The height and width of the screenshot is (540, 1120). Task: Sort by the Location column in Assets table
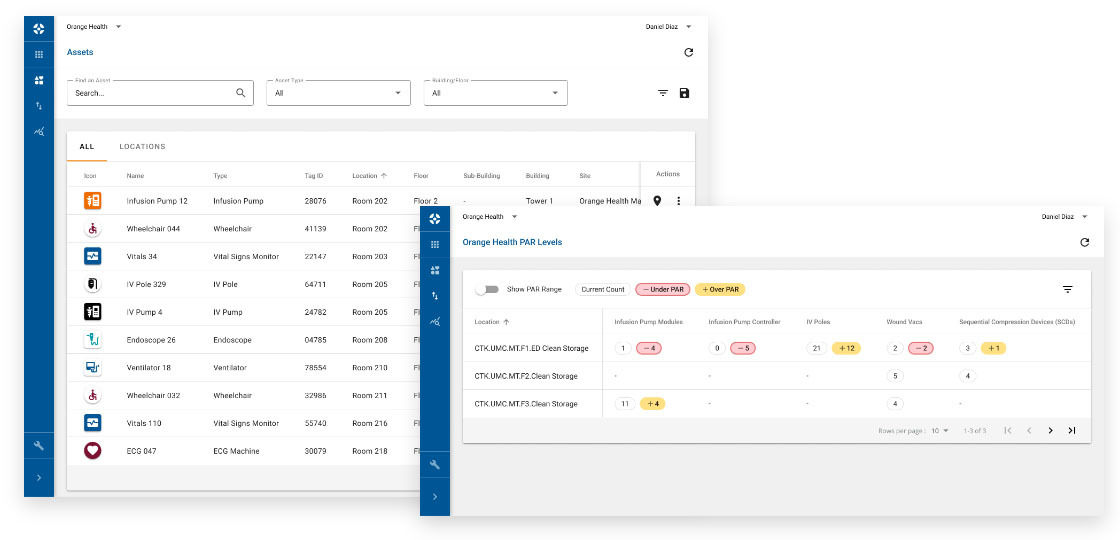tap(369, 175)
